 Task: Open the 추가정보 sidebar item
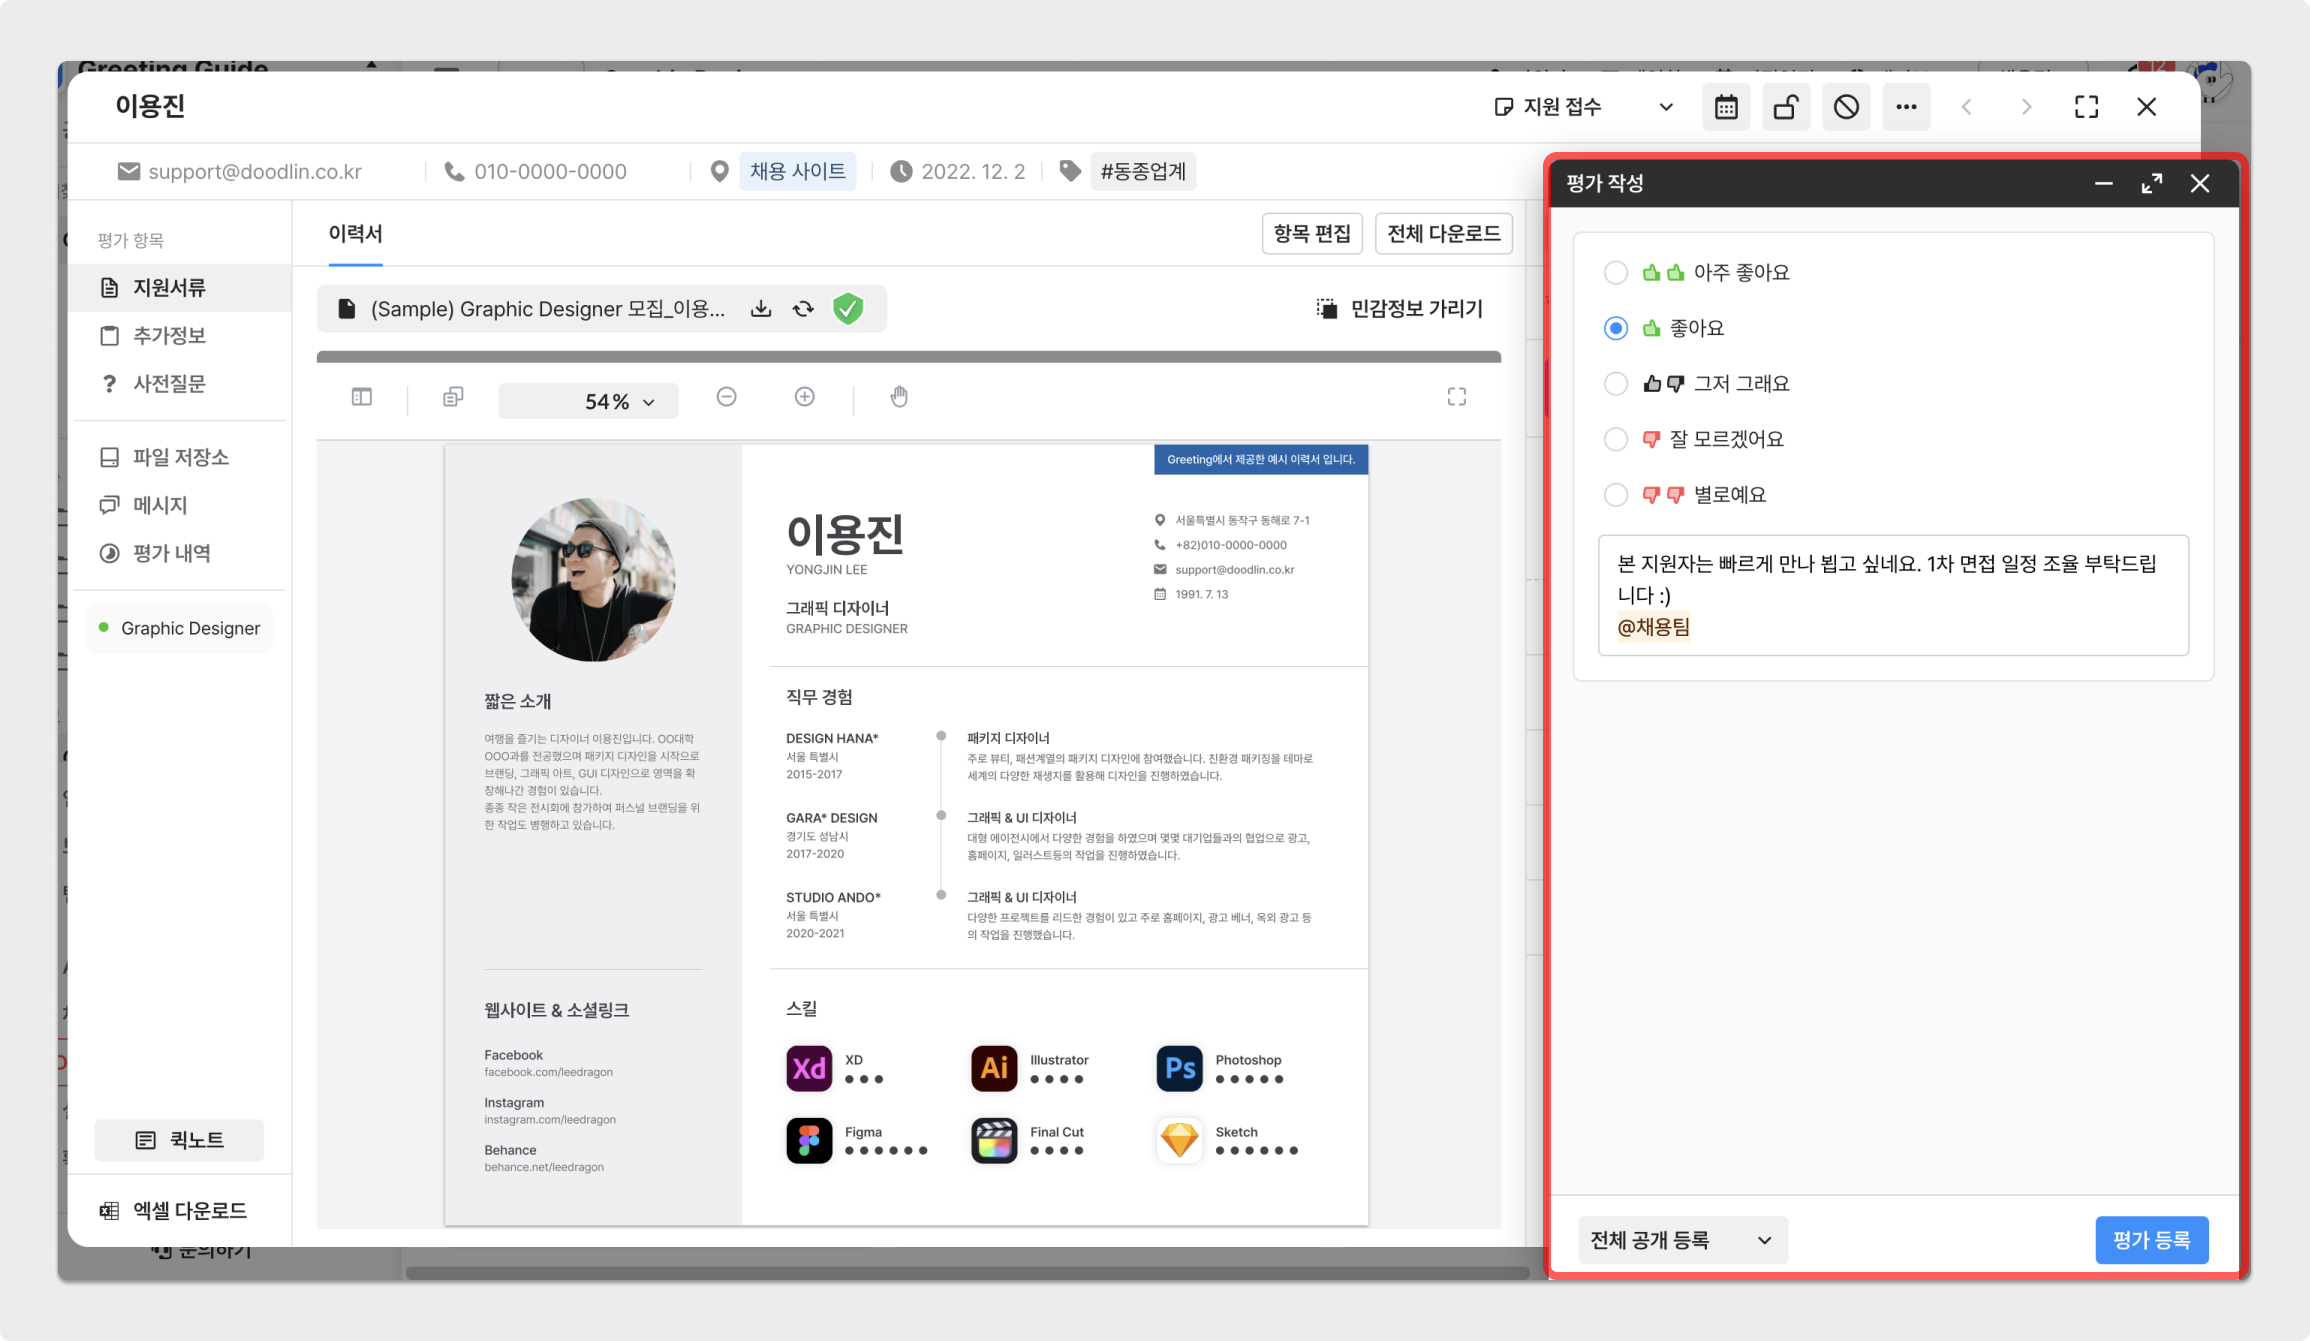169,336
